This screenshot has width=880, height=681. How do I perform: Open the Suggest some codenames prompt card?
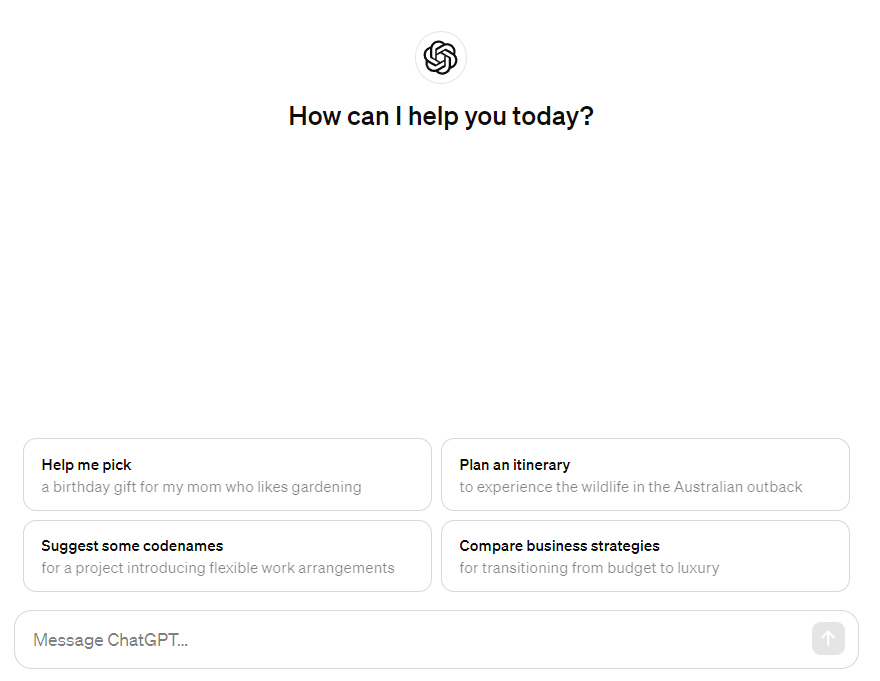coord(227,556)
